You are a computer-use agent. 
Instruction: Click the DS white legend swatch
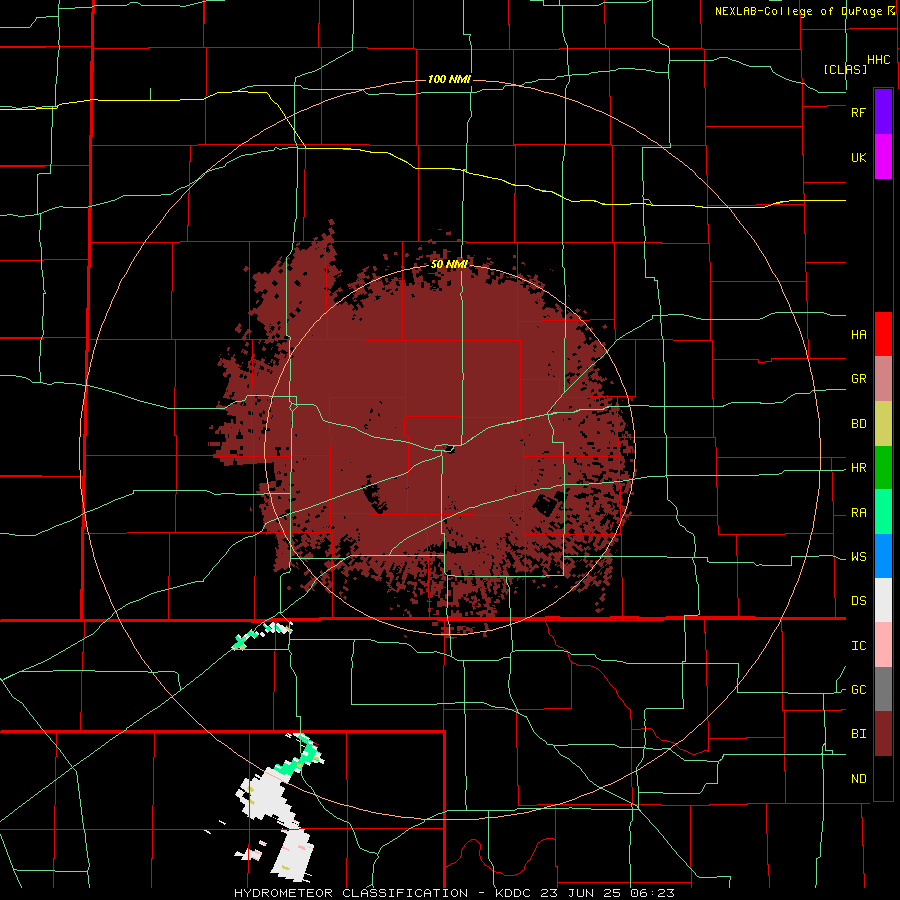pos(883,600)
